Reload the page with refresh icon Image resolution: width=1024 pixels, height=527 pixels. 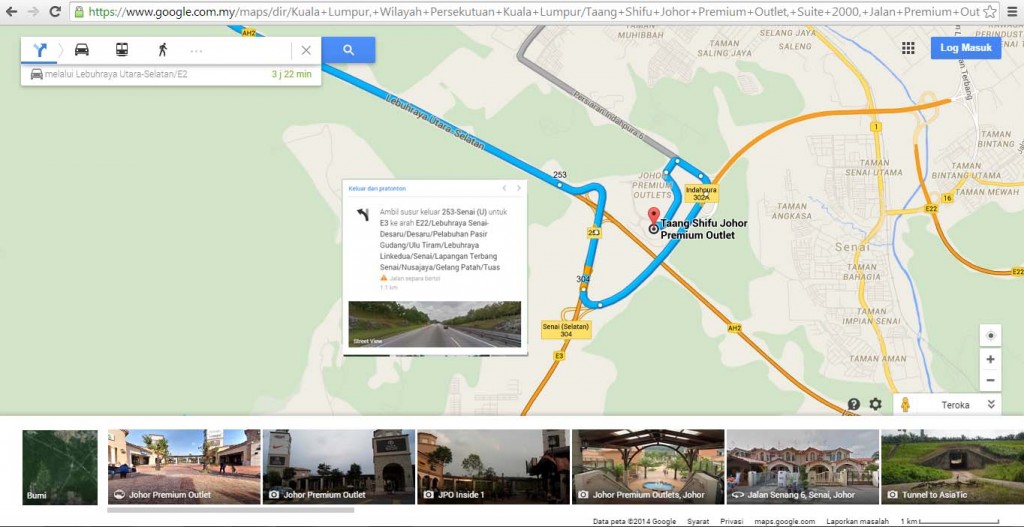pos(55,11)
